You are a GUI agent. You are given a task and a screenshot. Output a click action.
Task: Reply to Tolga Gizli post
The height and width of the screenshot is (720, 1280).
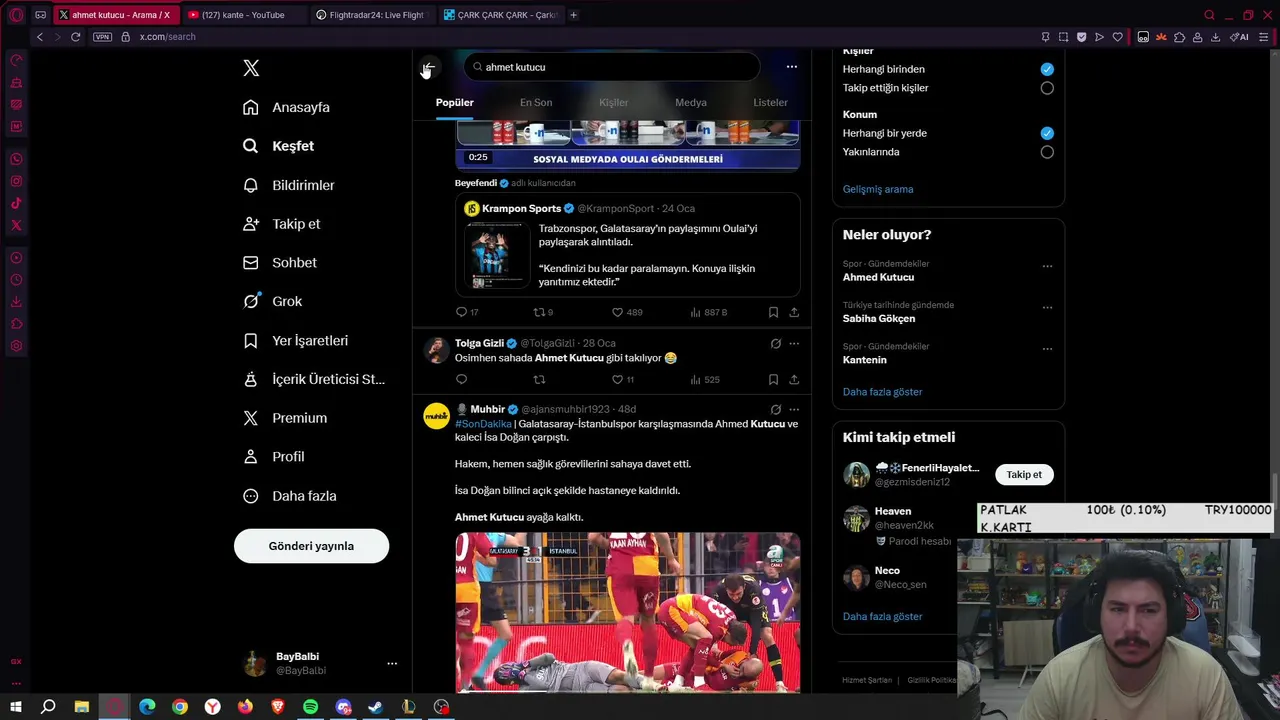pyautogui.click(x=461, y=379)
